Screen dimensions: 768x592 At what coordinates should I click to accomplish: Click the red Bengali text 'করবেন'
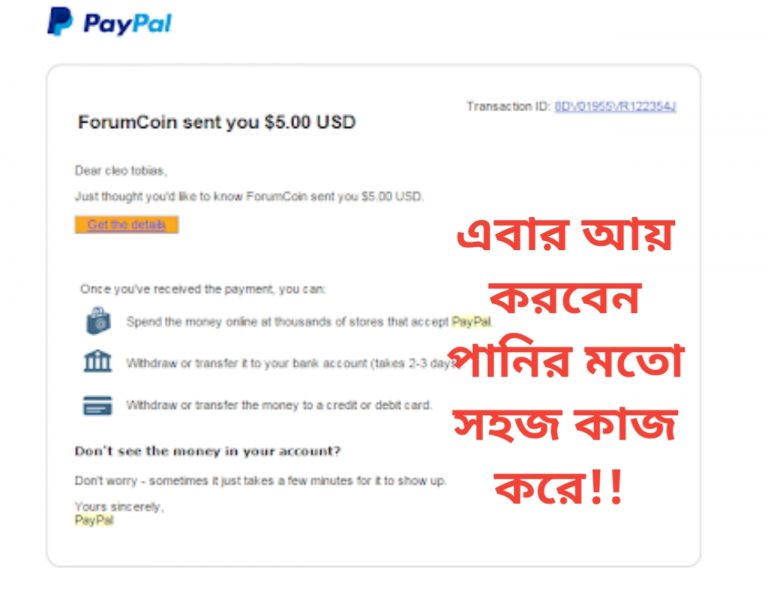(x=566, y=297)
